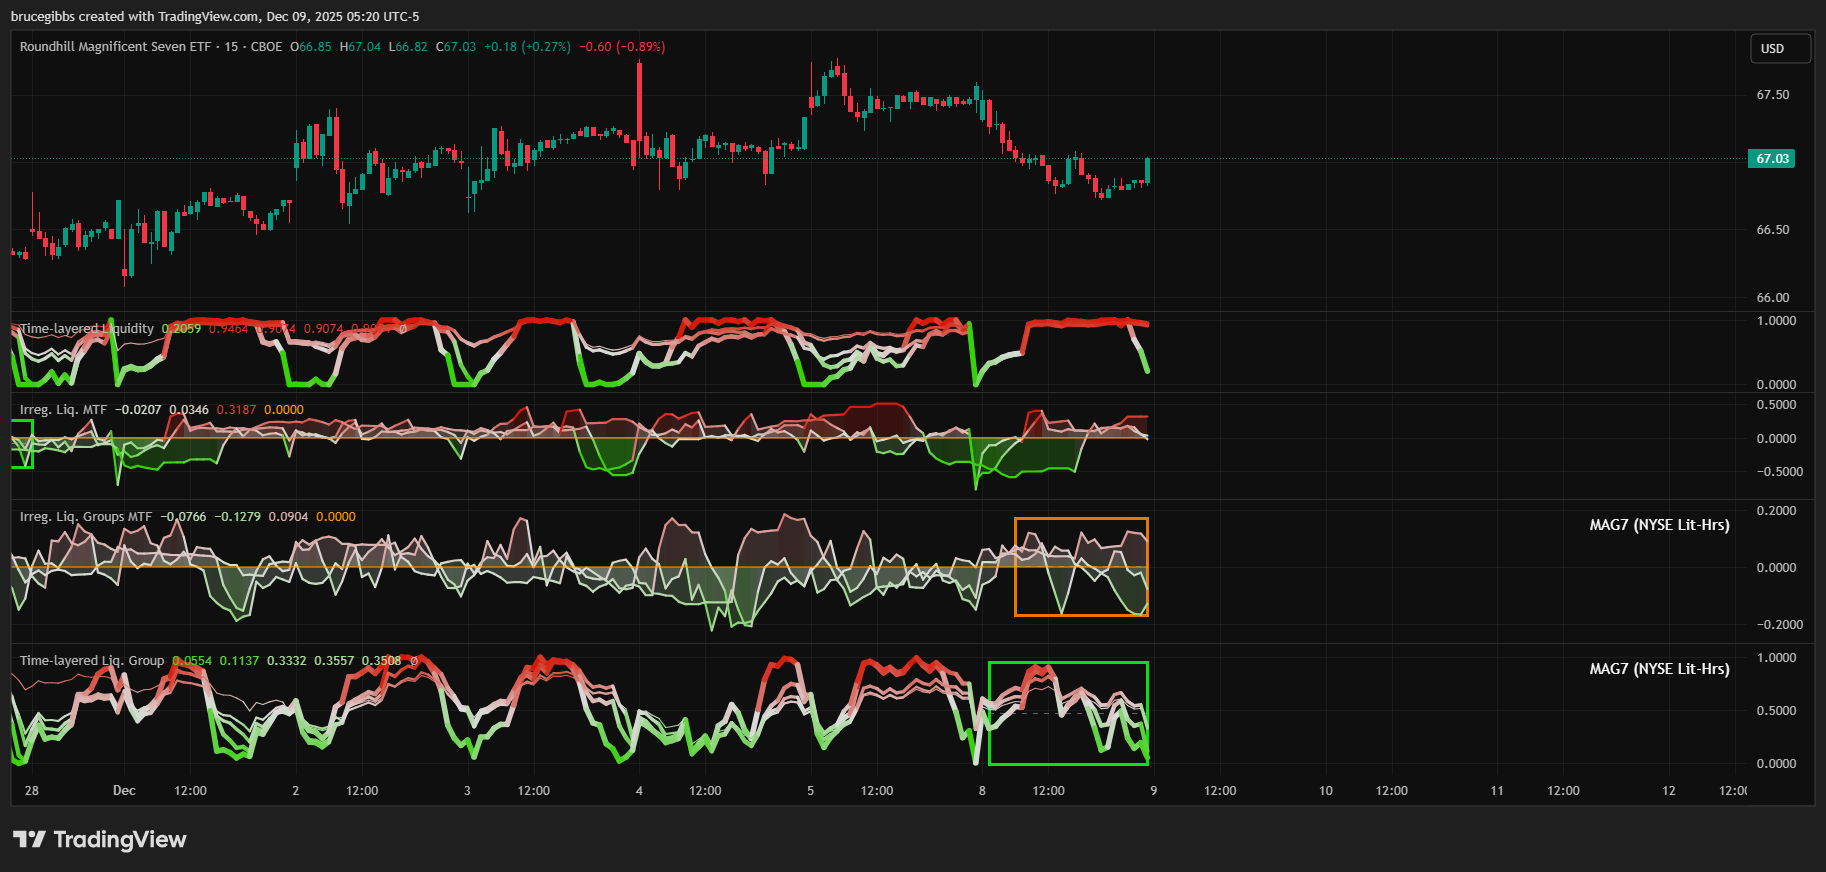Click the 67.03 current price label

[x=1771, y=159]
